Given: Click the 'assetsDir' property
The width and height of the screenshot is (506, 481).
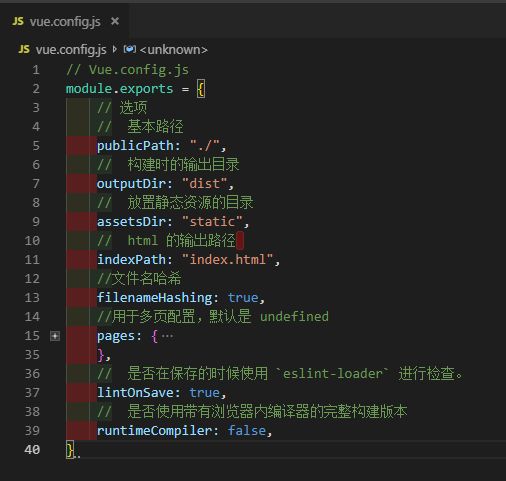Looking at the screenshot, I should pyautogui.click(x=131, y=222).
